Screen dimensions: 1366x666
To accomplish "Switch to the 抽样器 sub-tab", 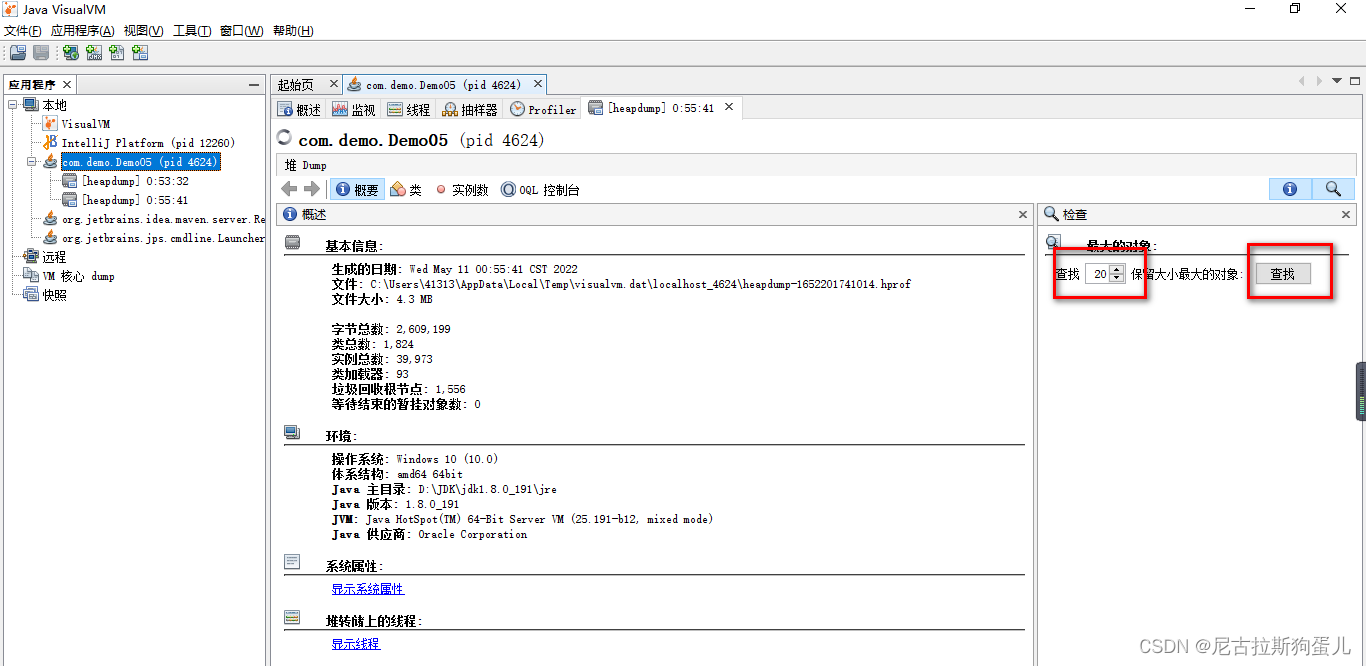I will coord(470,109).
